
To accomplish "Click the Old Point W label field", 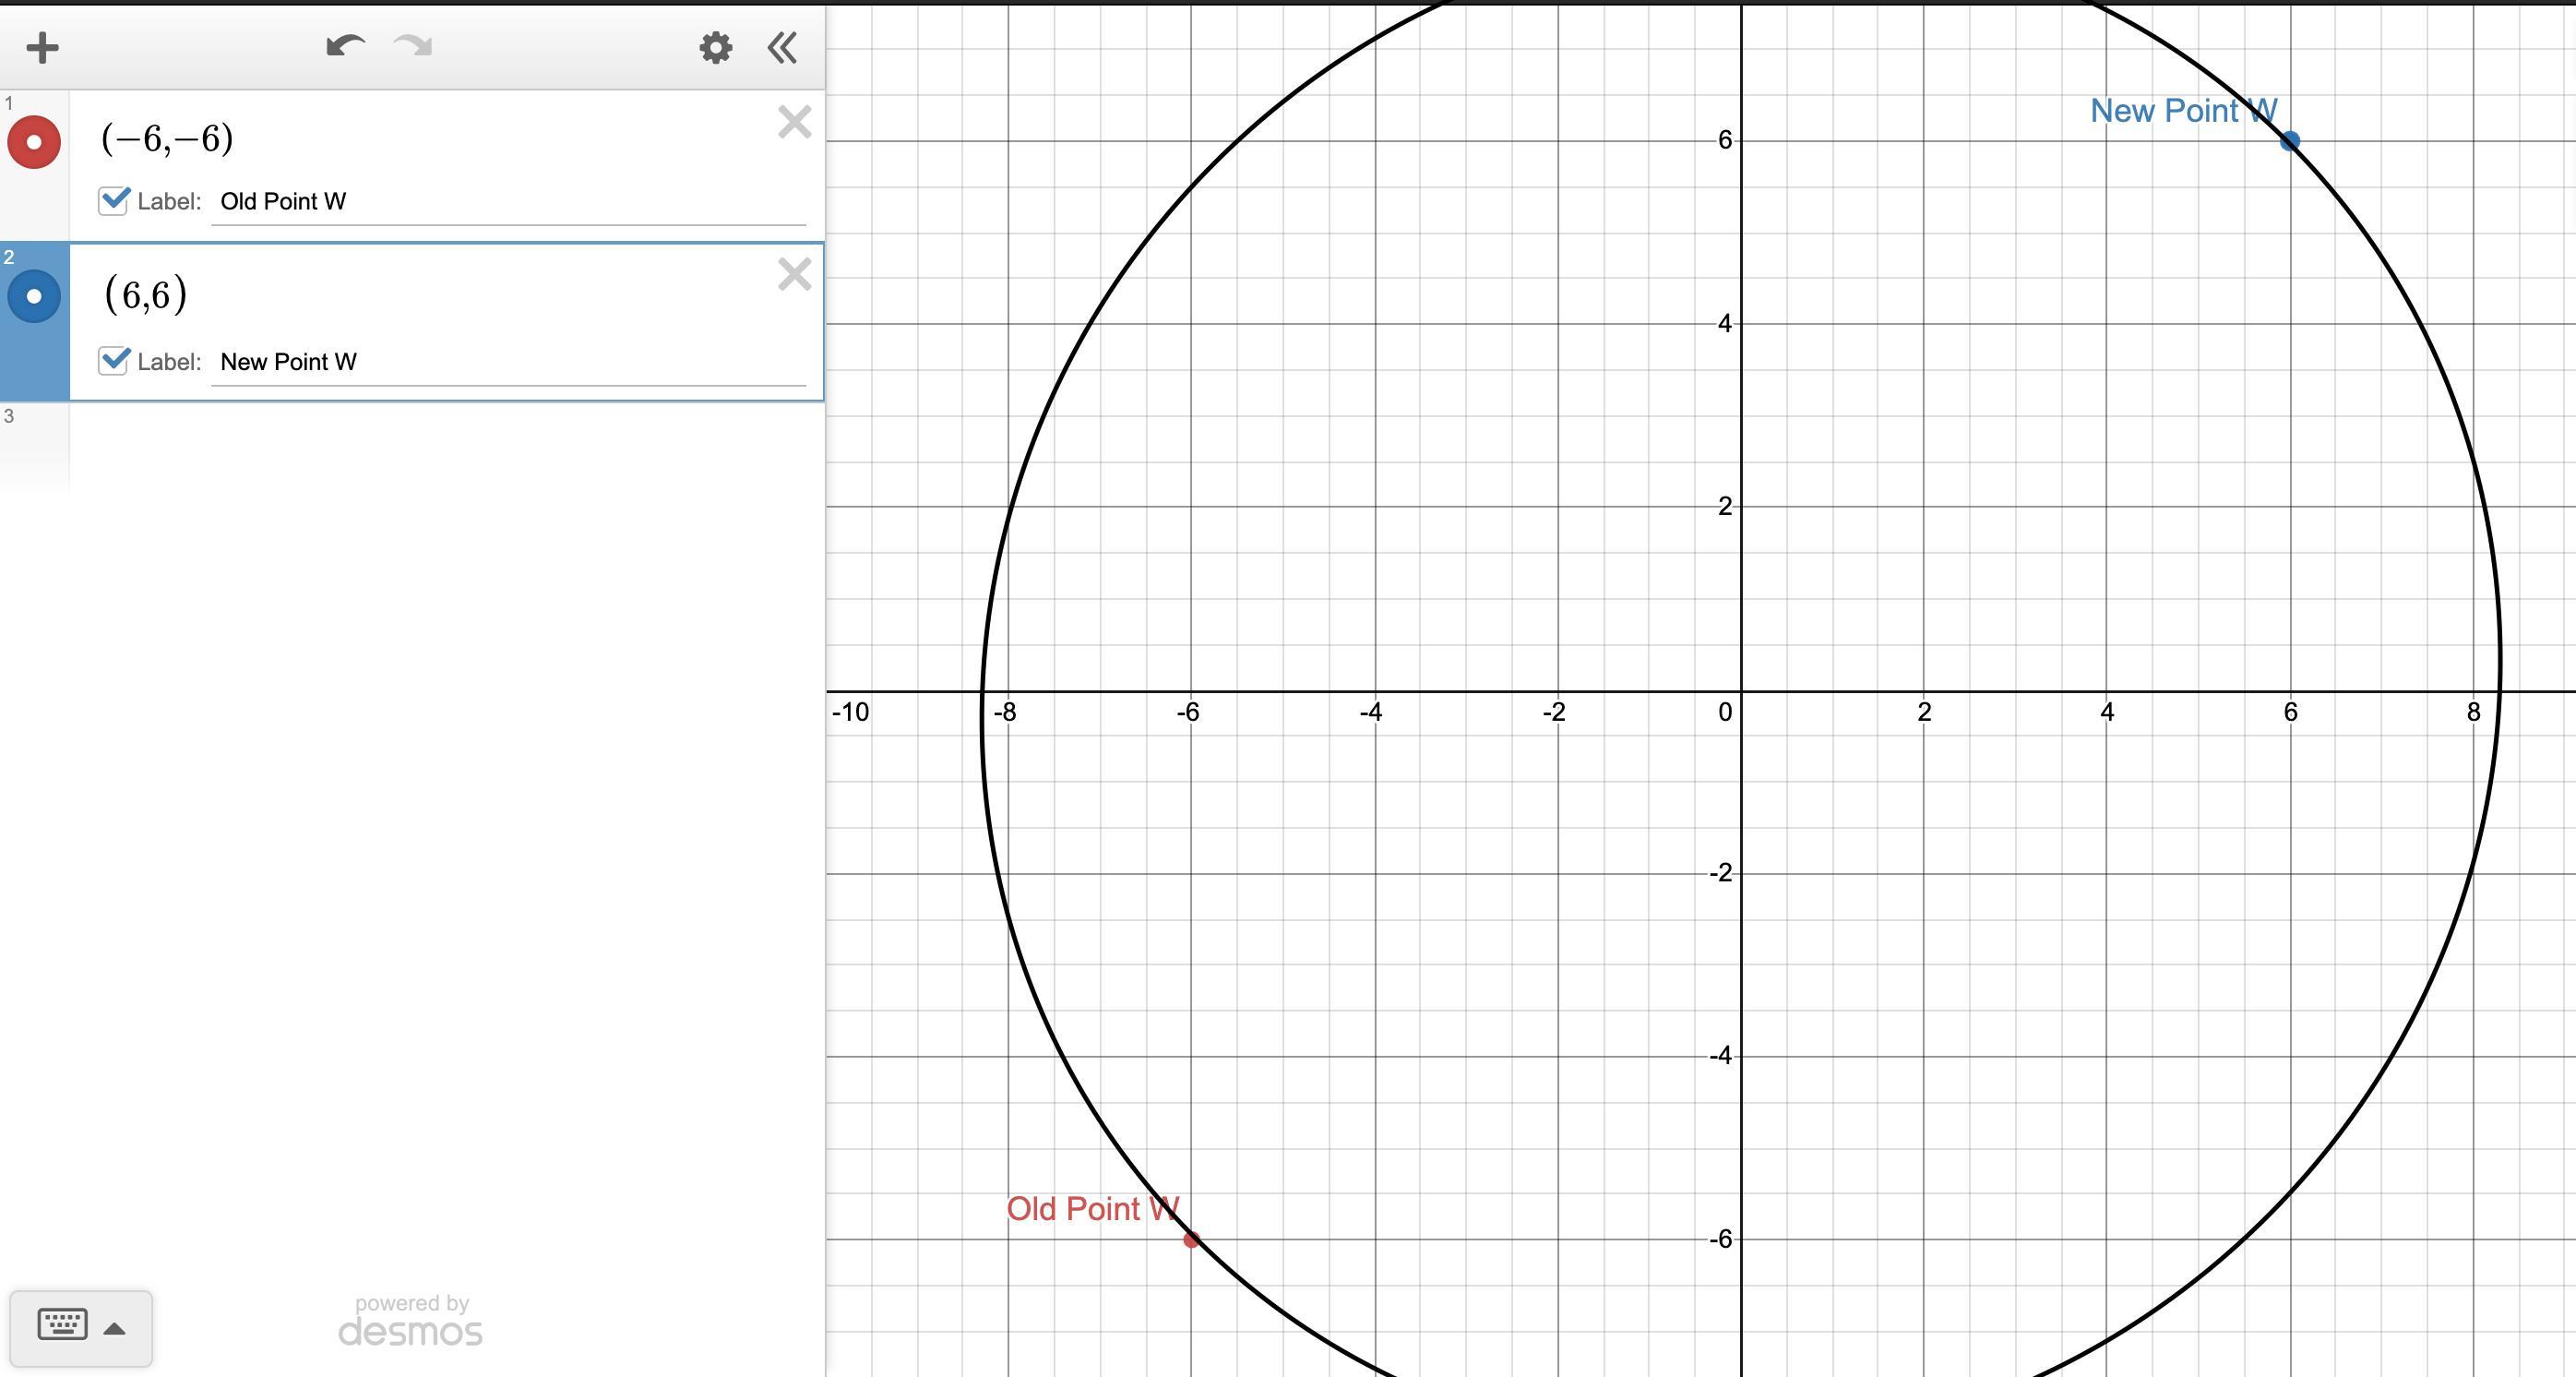I will [x=508, y=202].
